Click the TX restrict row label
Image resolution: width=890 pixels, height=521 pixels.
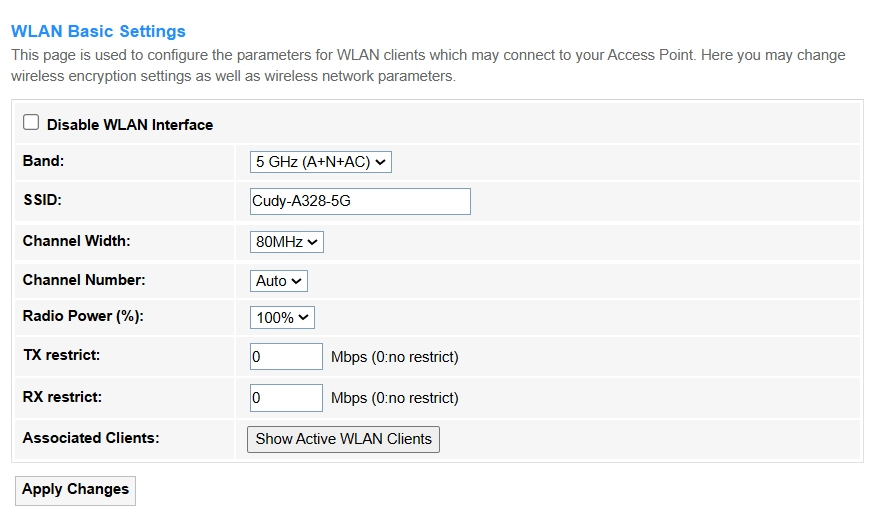[x=61, y=355]
